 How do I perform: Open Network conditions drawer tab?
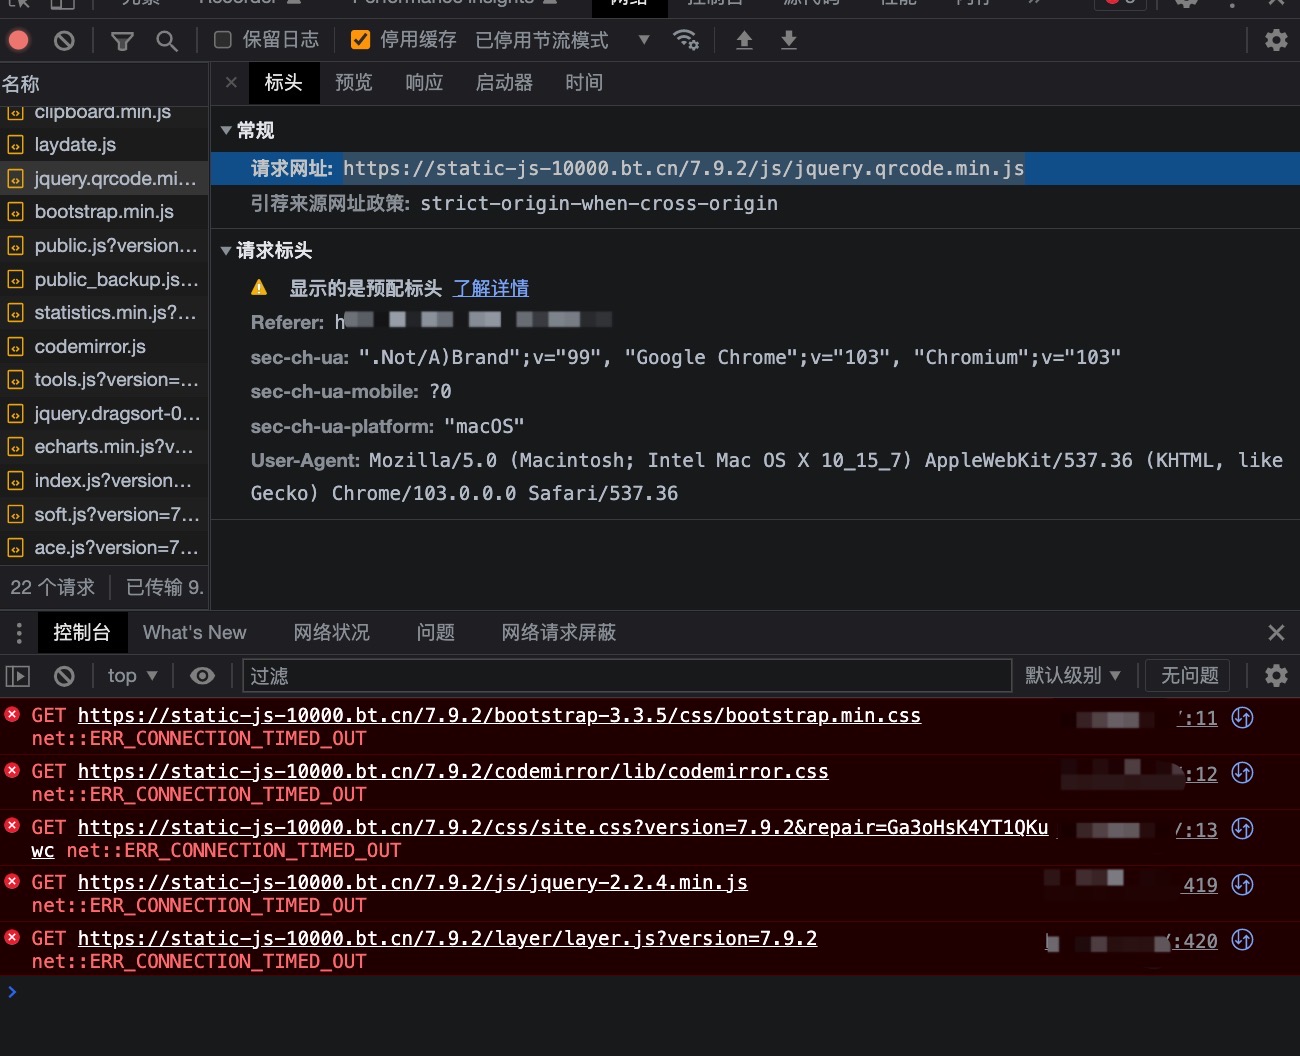(x=331, y=632)
